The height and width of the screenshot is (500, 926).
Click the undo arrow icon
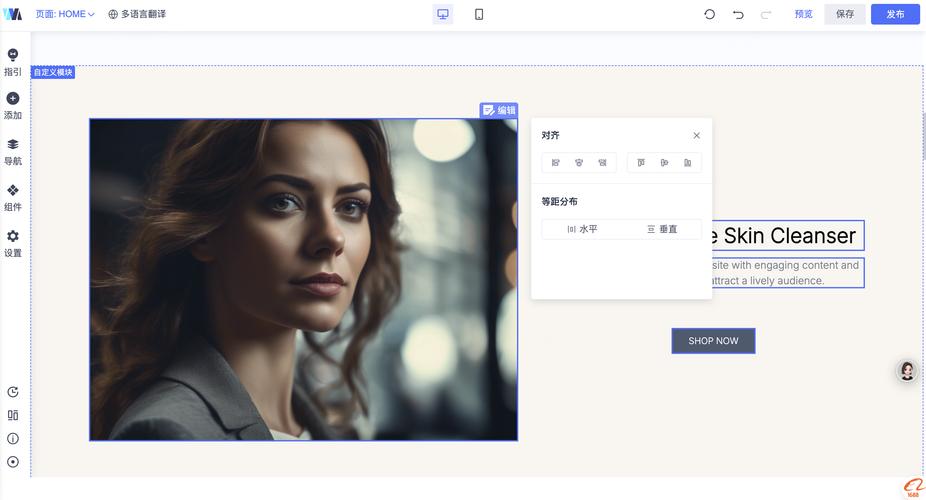pyautogui.click(x=738, y=14)
